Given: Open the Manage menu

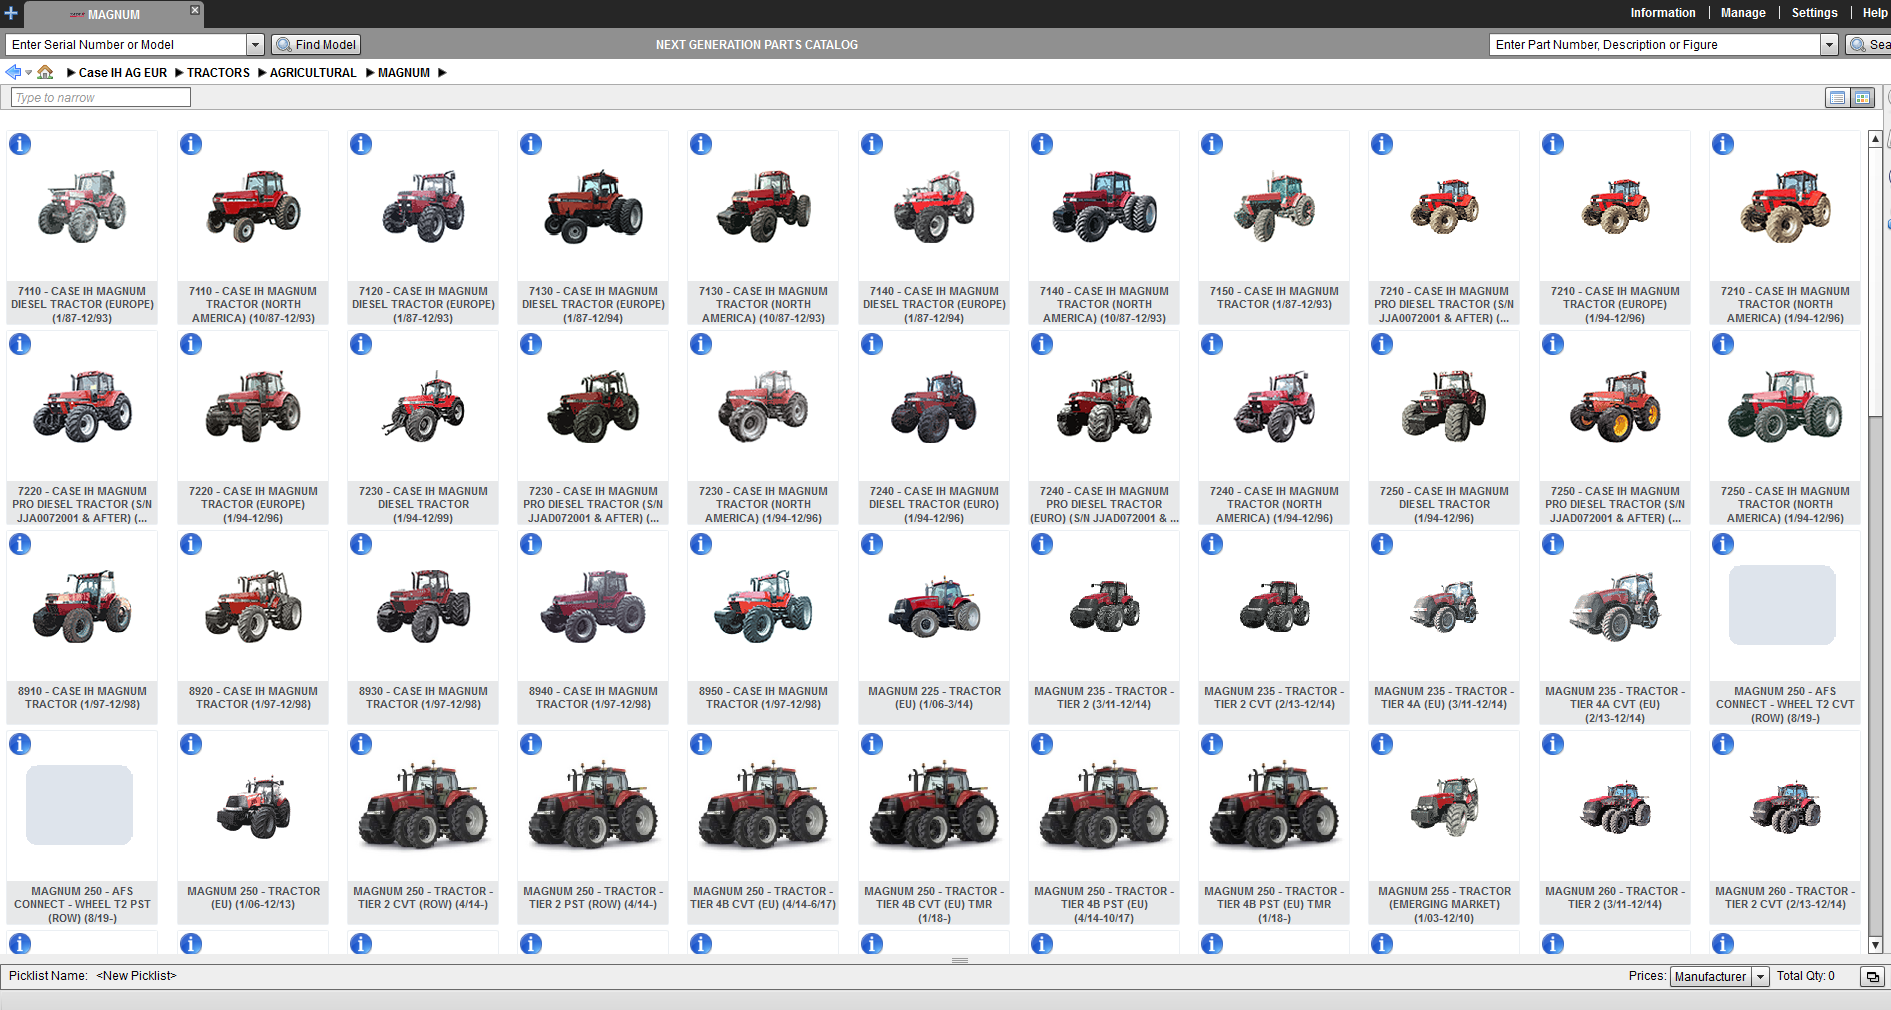Looking at the screenshot, I should click(1743, 13).
